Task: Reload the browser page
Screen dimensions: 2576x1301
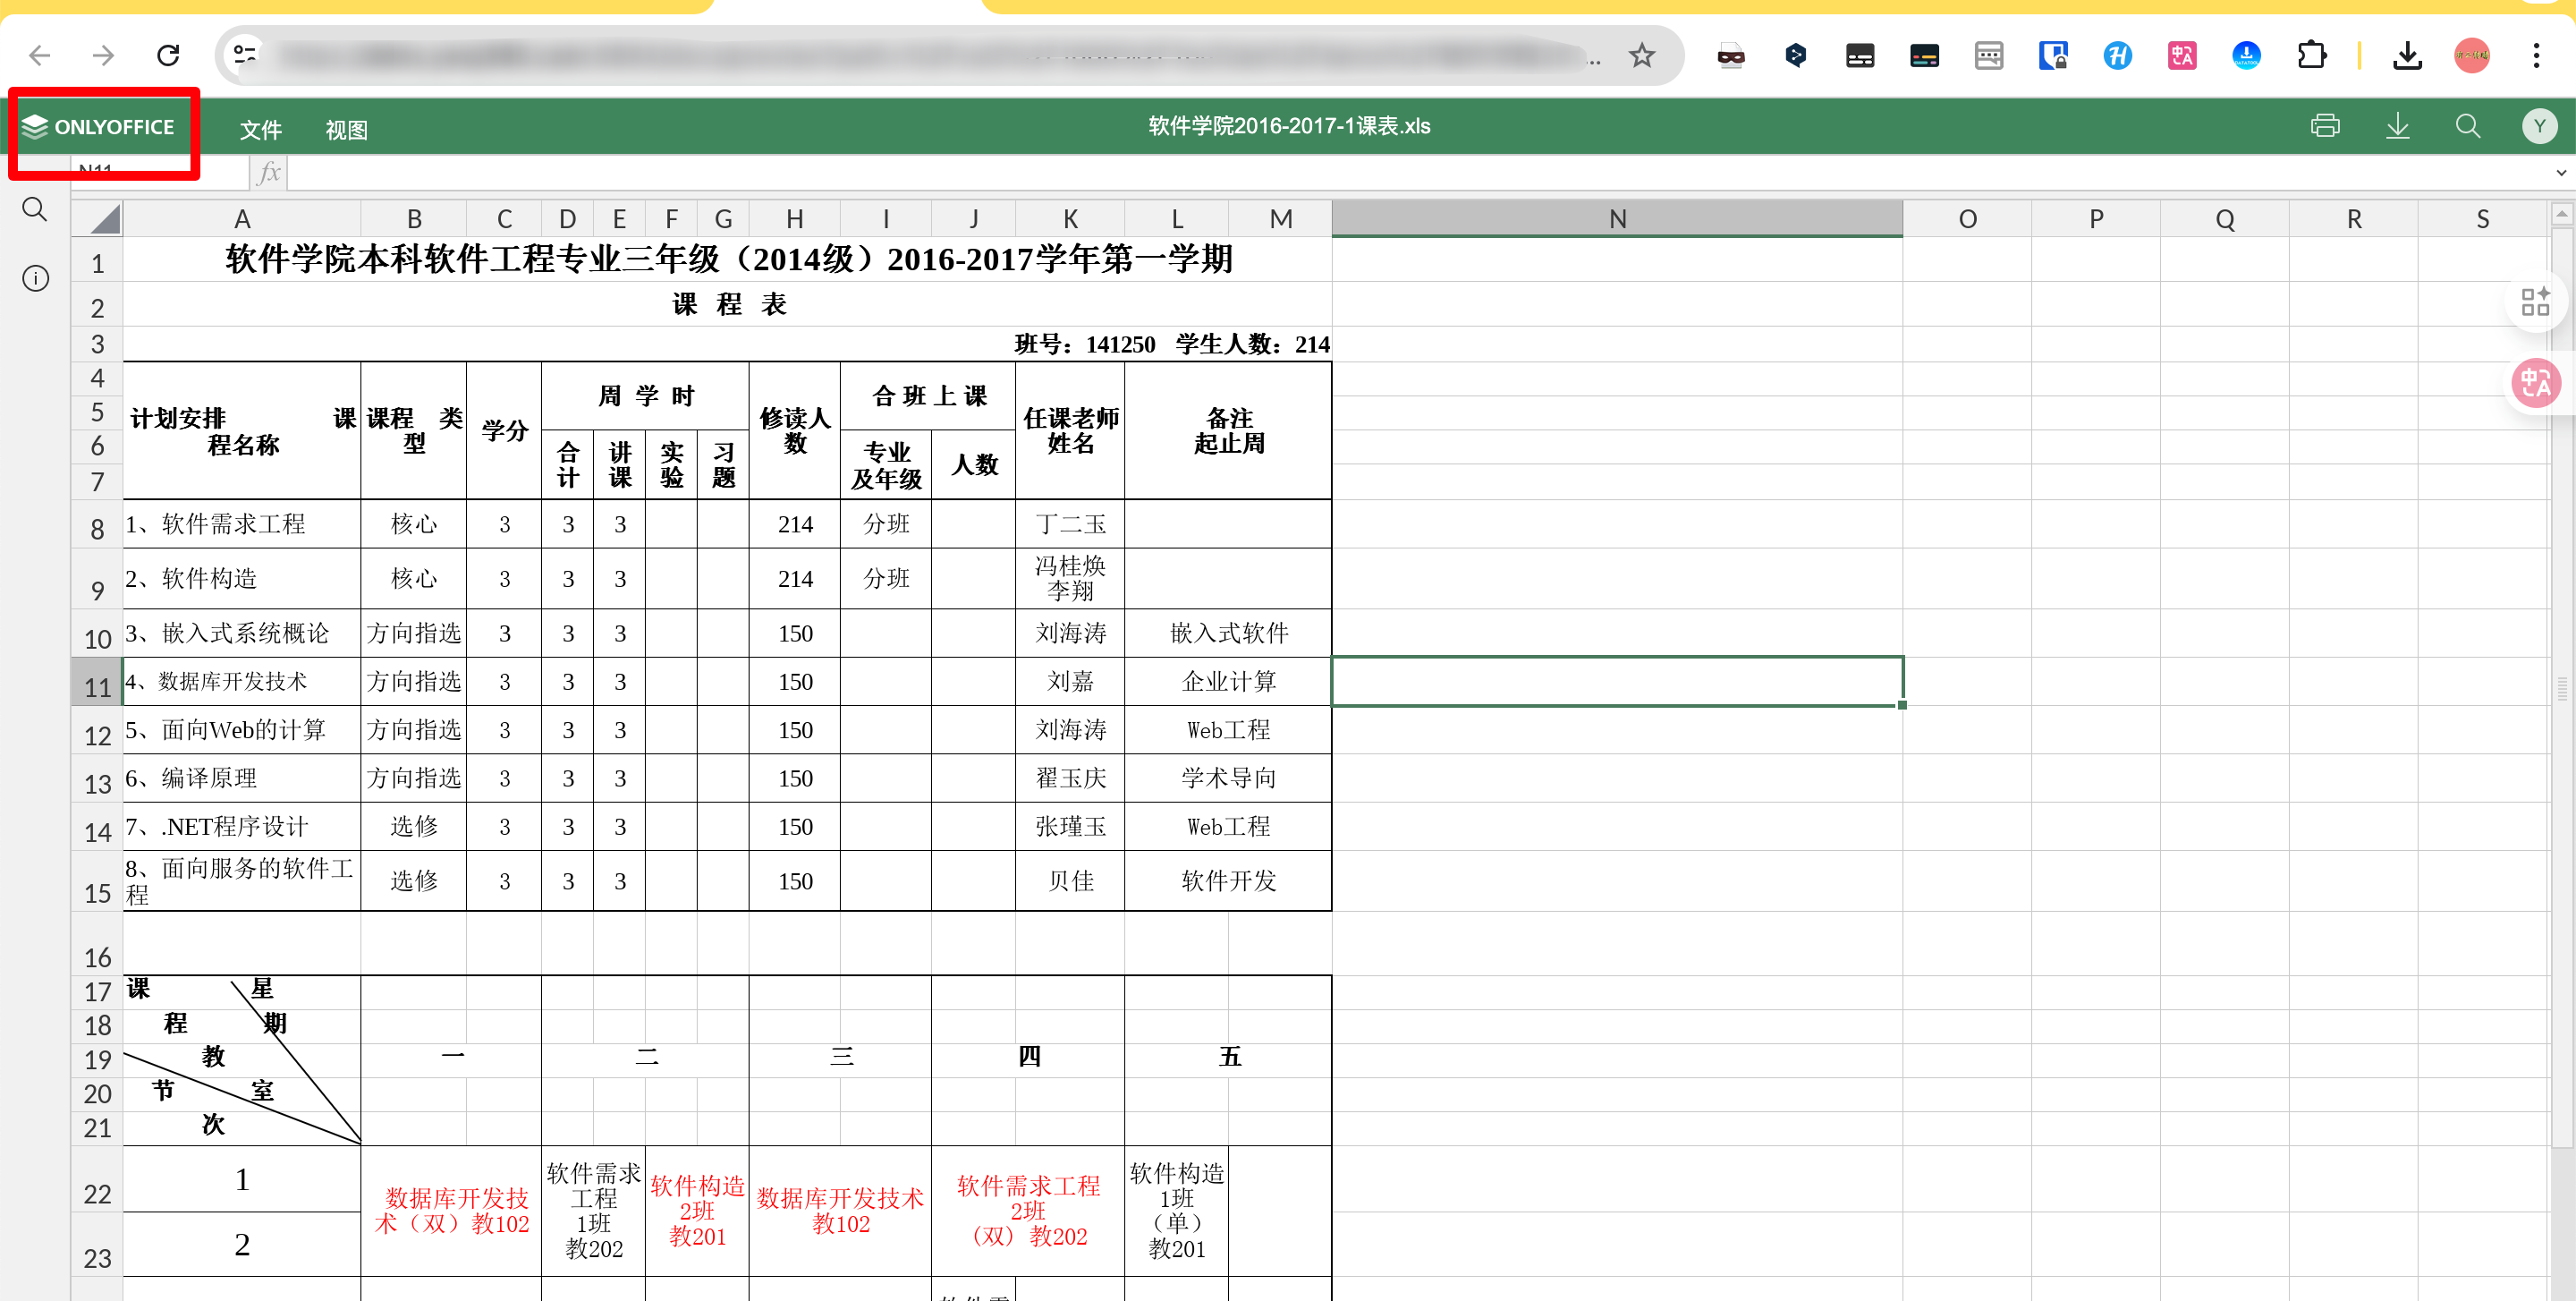Action: click(x=168, y=55)
